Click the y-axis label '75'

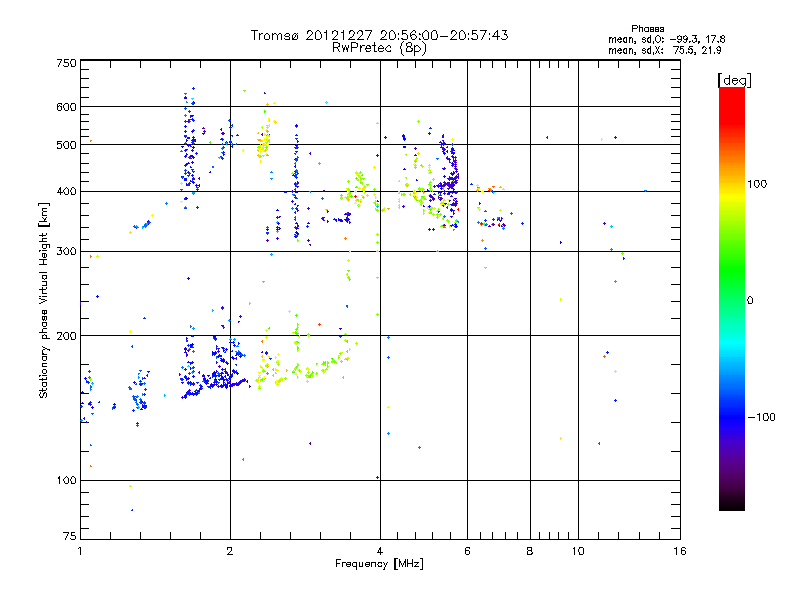[x=70, y=536]
